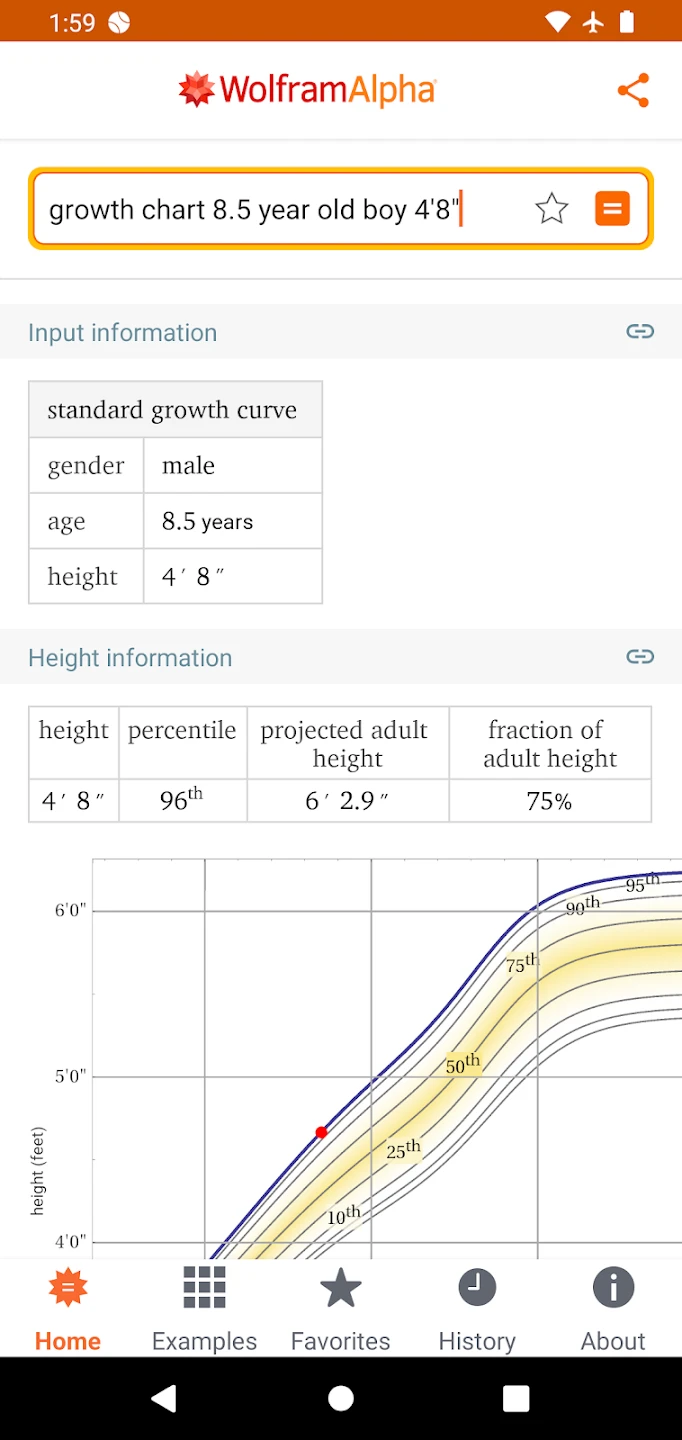Tap the projected adult height value
This screenshot has width=682, height=1440.
[x=347, y=800]
